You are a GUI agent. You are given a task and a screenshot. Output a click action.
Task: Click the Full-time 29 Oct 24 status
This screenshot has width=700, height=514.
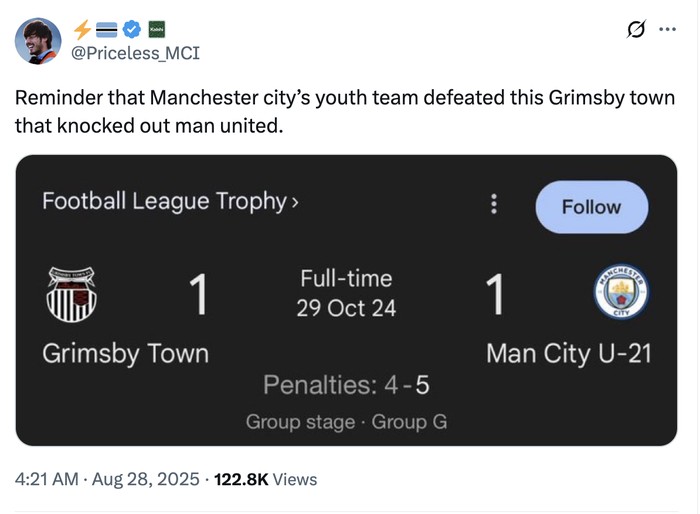click(x=346, y=293)
